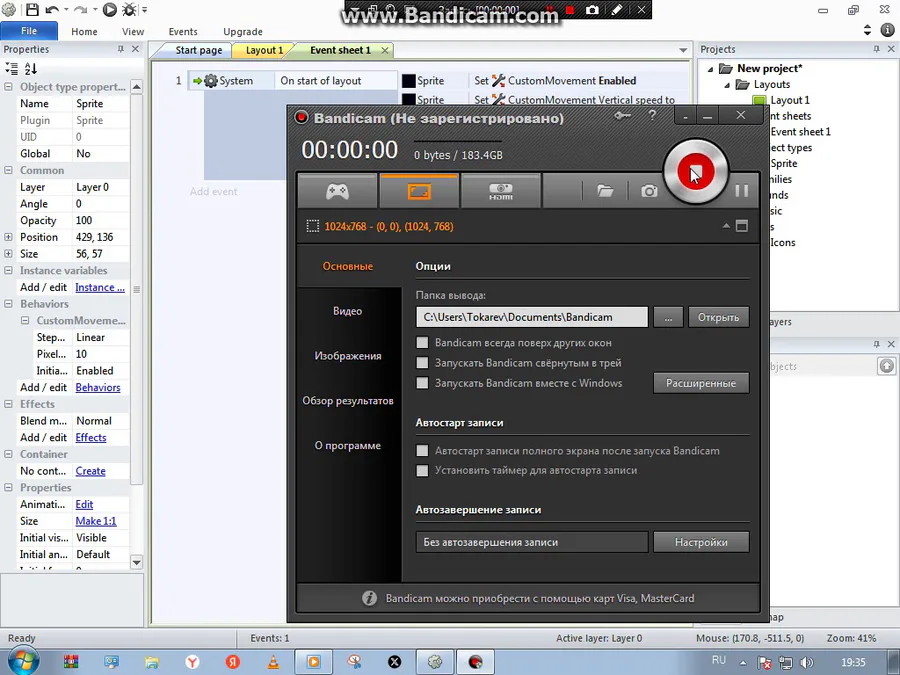Collapse Bandicam panel with up arrow
This screenshot has width=900, height=675.
(x=726, y=226)
